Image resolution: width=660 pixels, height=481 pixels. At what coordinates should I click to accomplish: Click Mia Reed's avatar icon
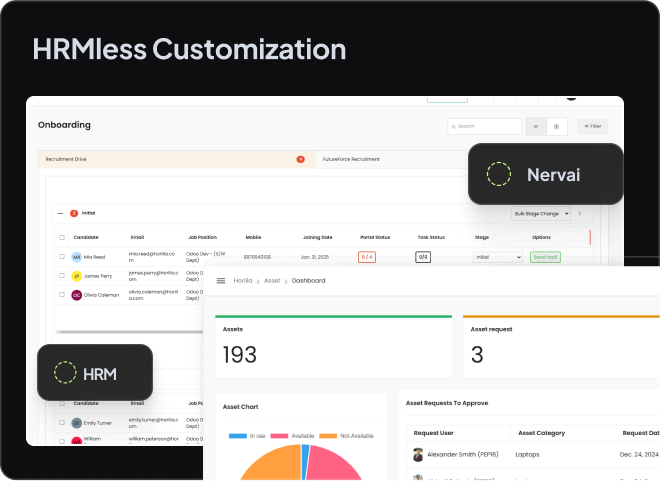coord(76,257)
